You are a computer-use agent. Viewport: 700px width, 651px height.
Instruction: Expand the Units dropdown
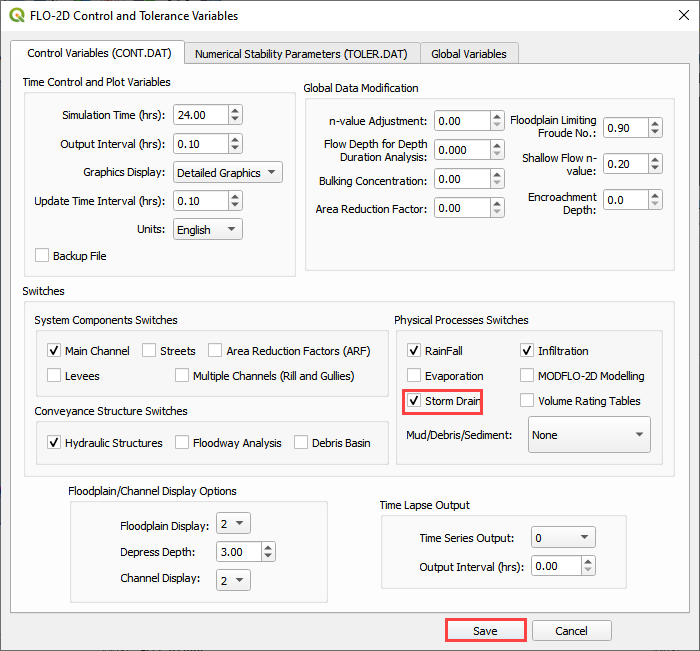[x=207, y=230]
